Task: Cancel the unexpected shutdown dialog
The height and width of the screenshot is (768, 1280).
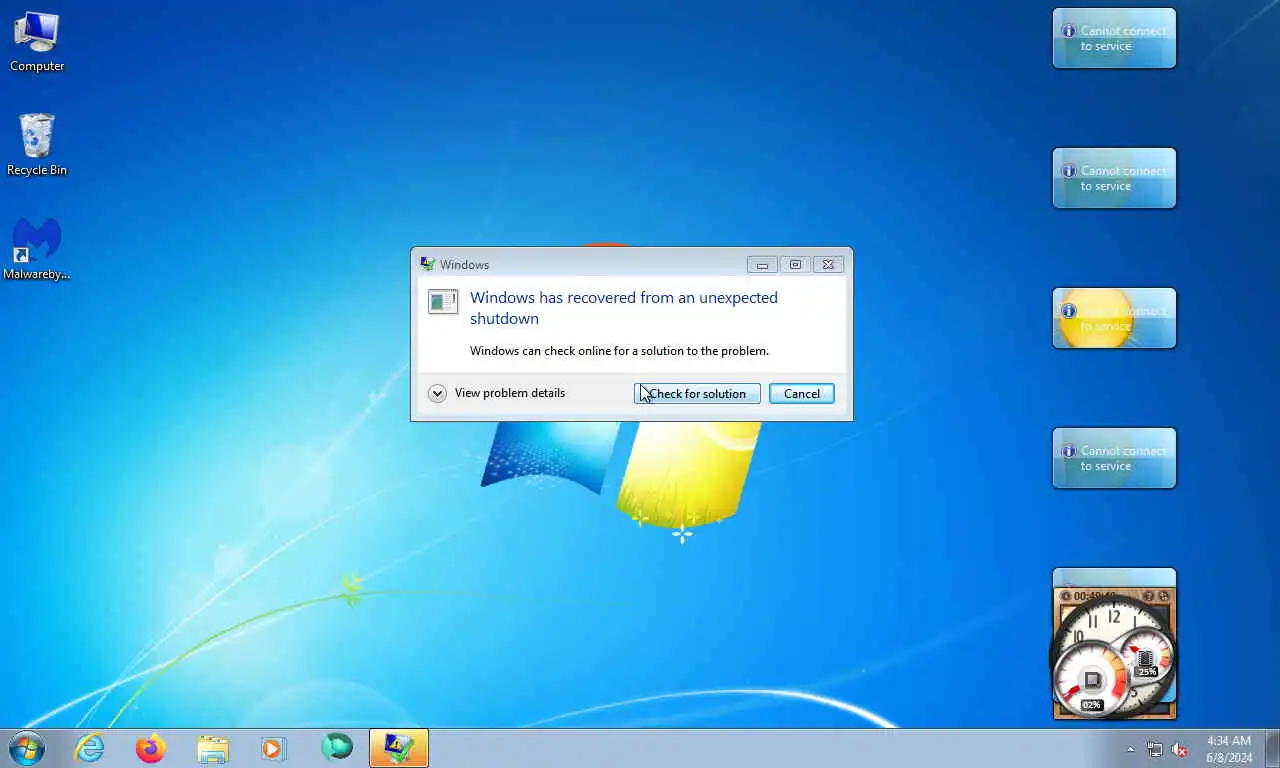Action: pyautogui.click(x=801, y=393)
